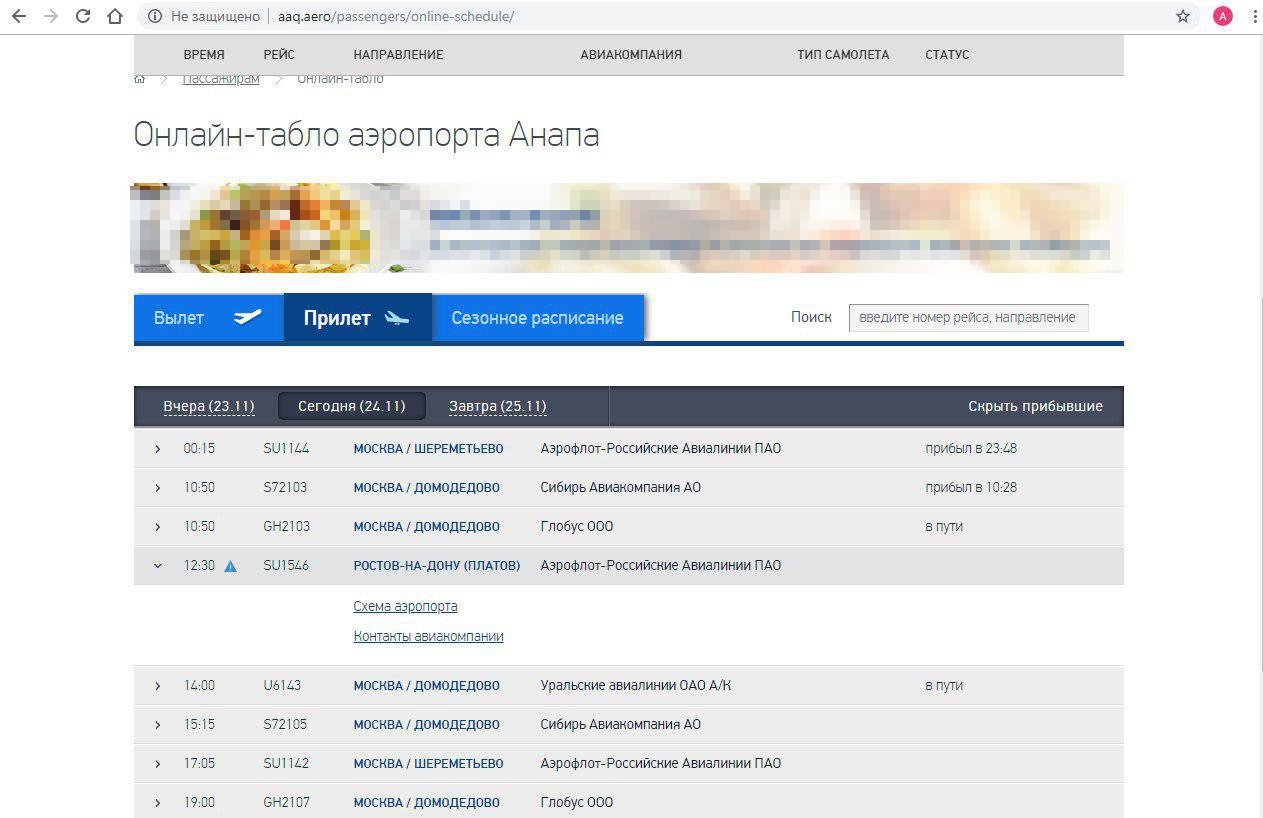
Task: Open the browser home page icon
Action: click(x=116, y=16)
